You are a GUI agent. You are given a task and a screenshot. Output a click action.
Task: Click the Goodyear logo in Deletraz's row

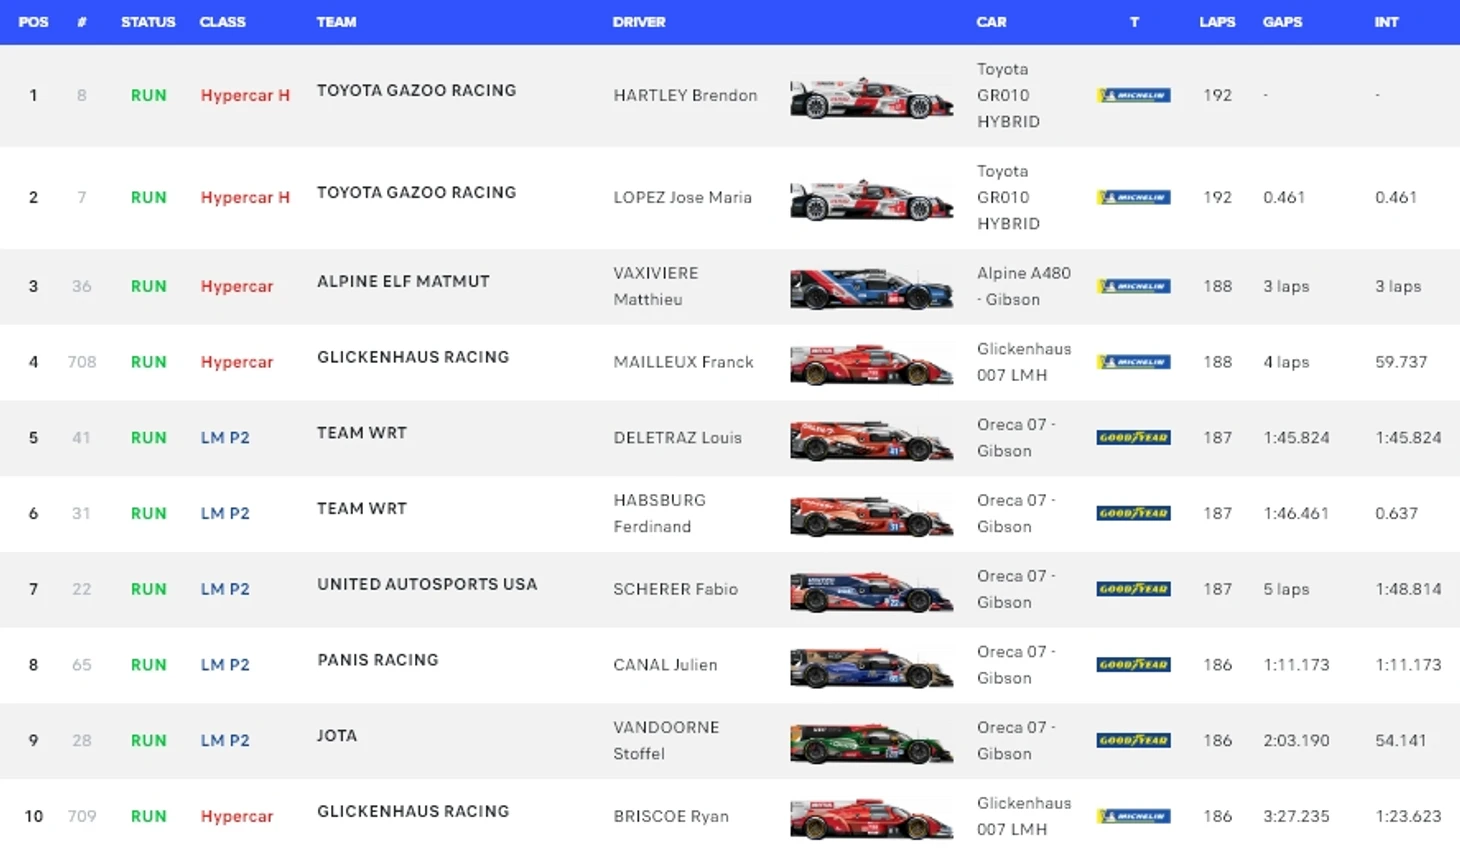tap(1133, 437)
